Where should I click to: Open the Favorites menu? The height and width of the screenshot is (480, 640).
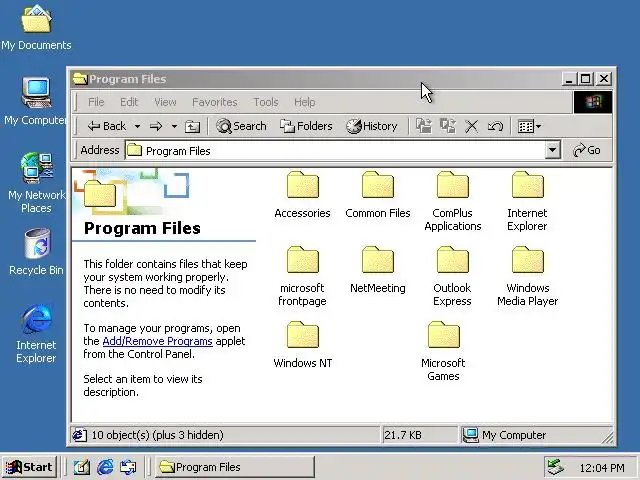coord(215,102)
